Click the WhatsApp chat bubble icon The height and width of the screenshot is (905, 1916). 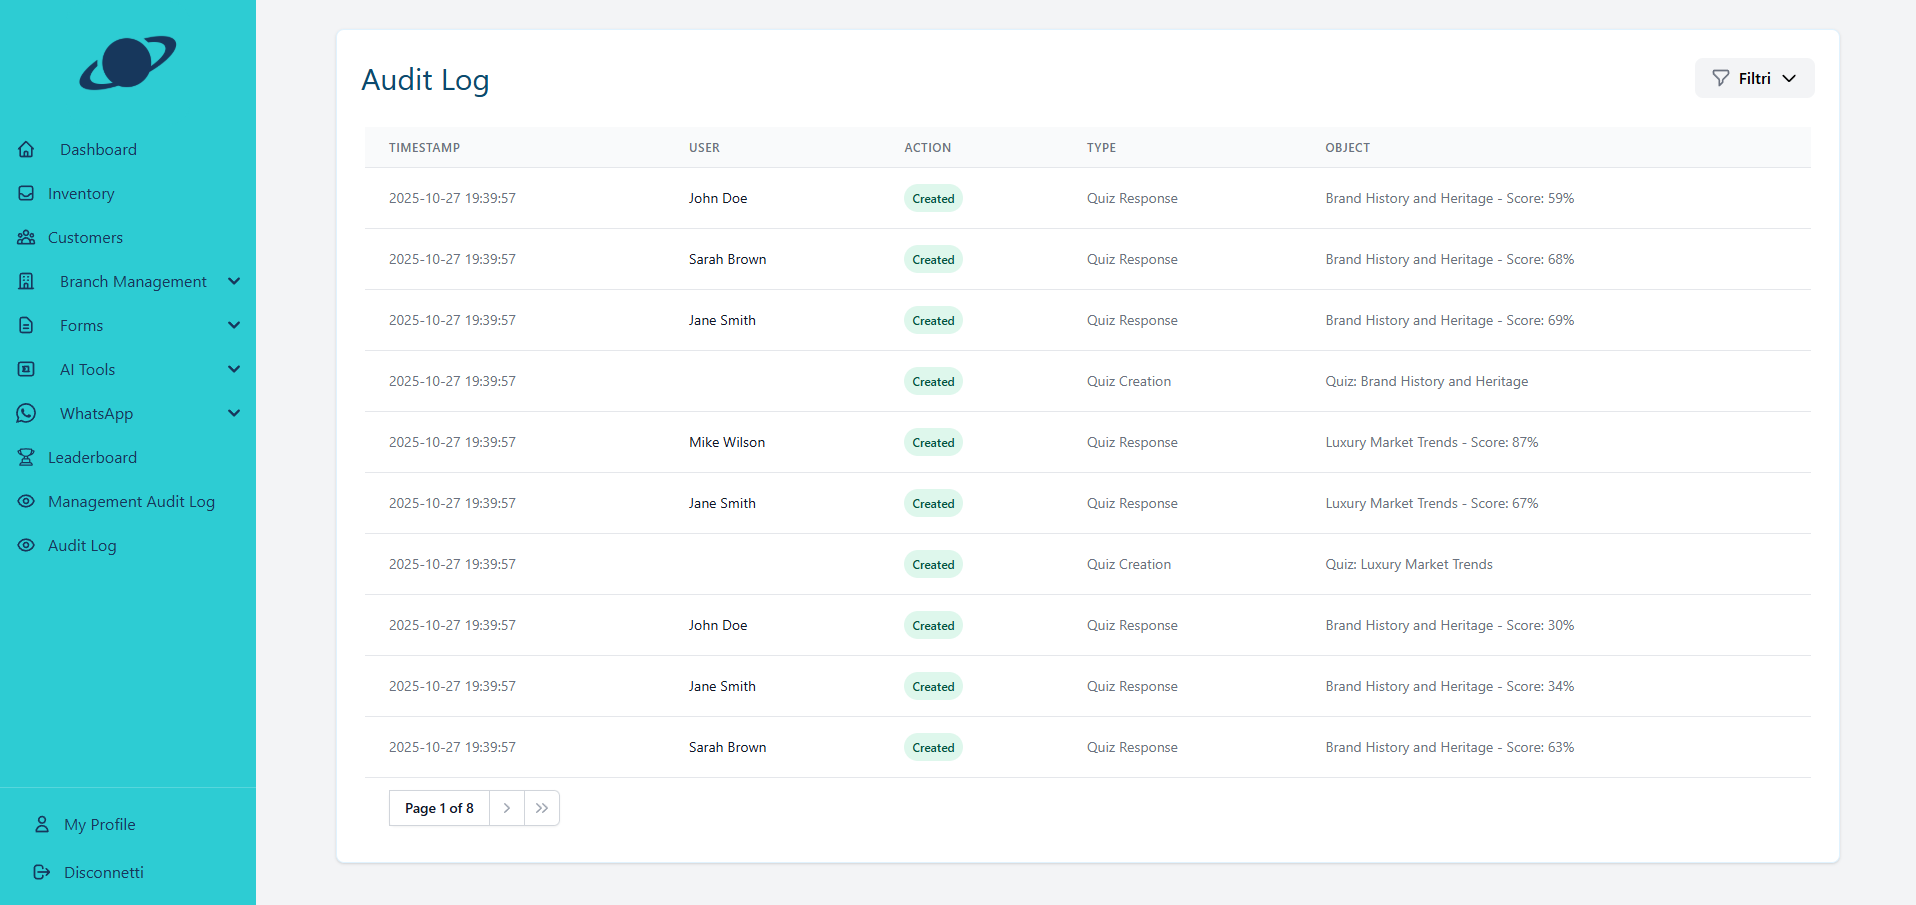tap(26, 413)
